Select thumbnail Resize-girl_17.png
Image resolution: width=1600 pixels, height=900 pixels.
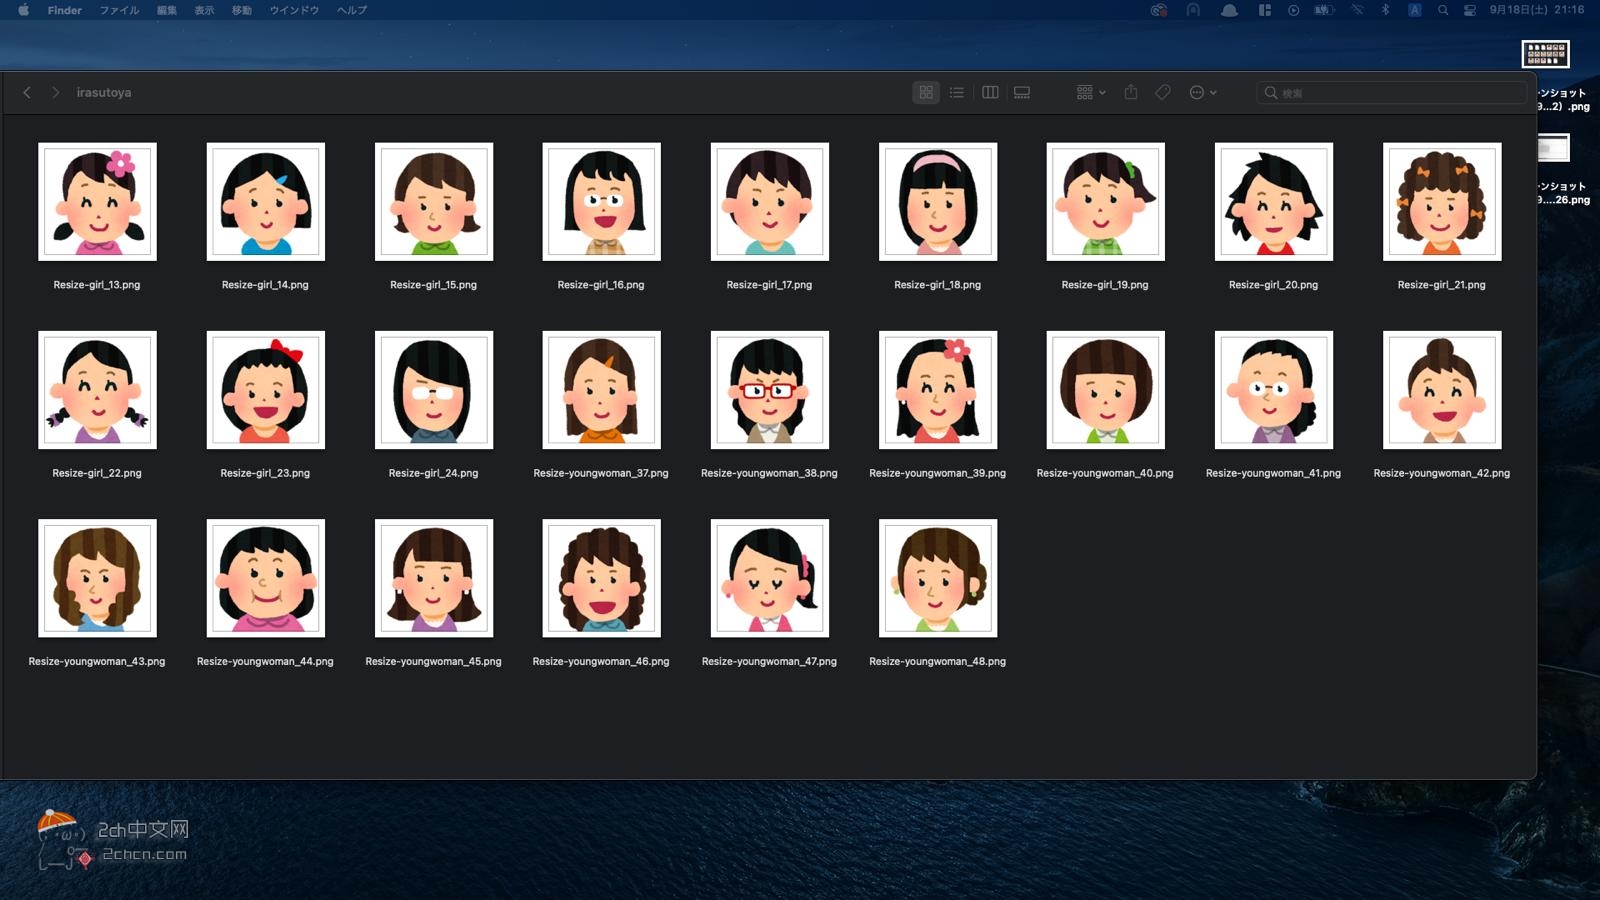coord(769,202)
